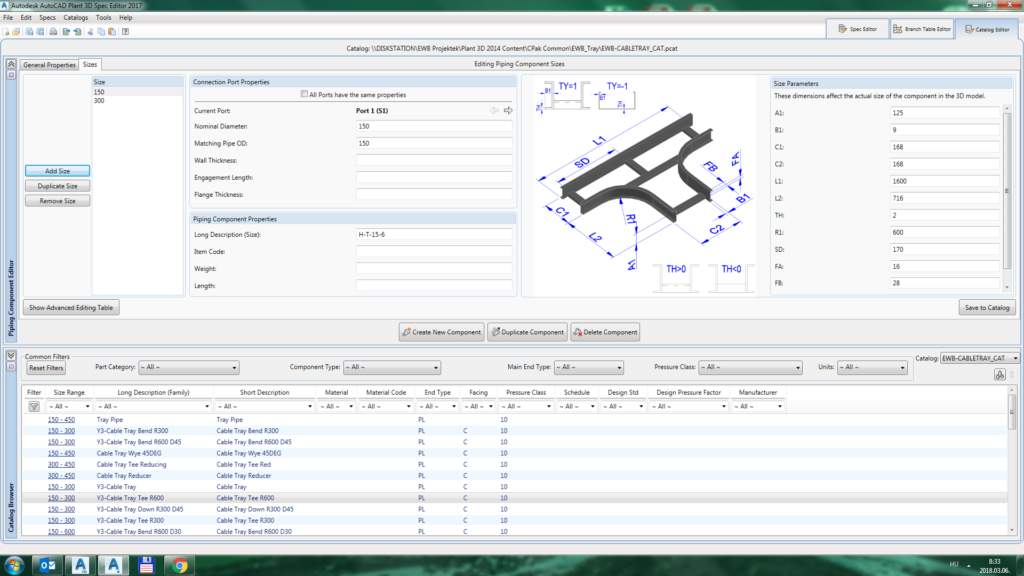Click the L1 size parameter field

tap(944, 181)
